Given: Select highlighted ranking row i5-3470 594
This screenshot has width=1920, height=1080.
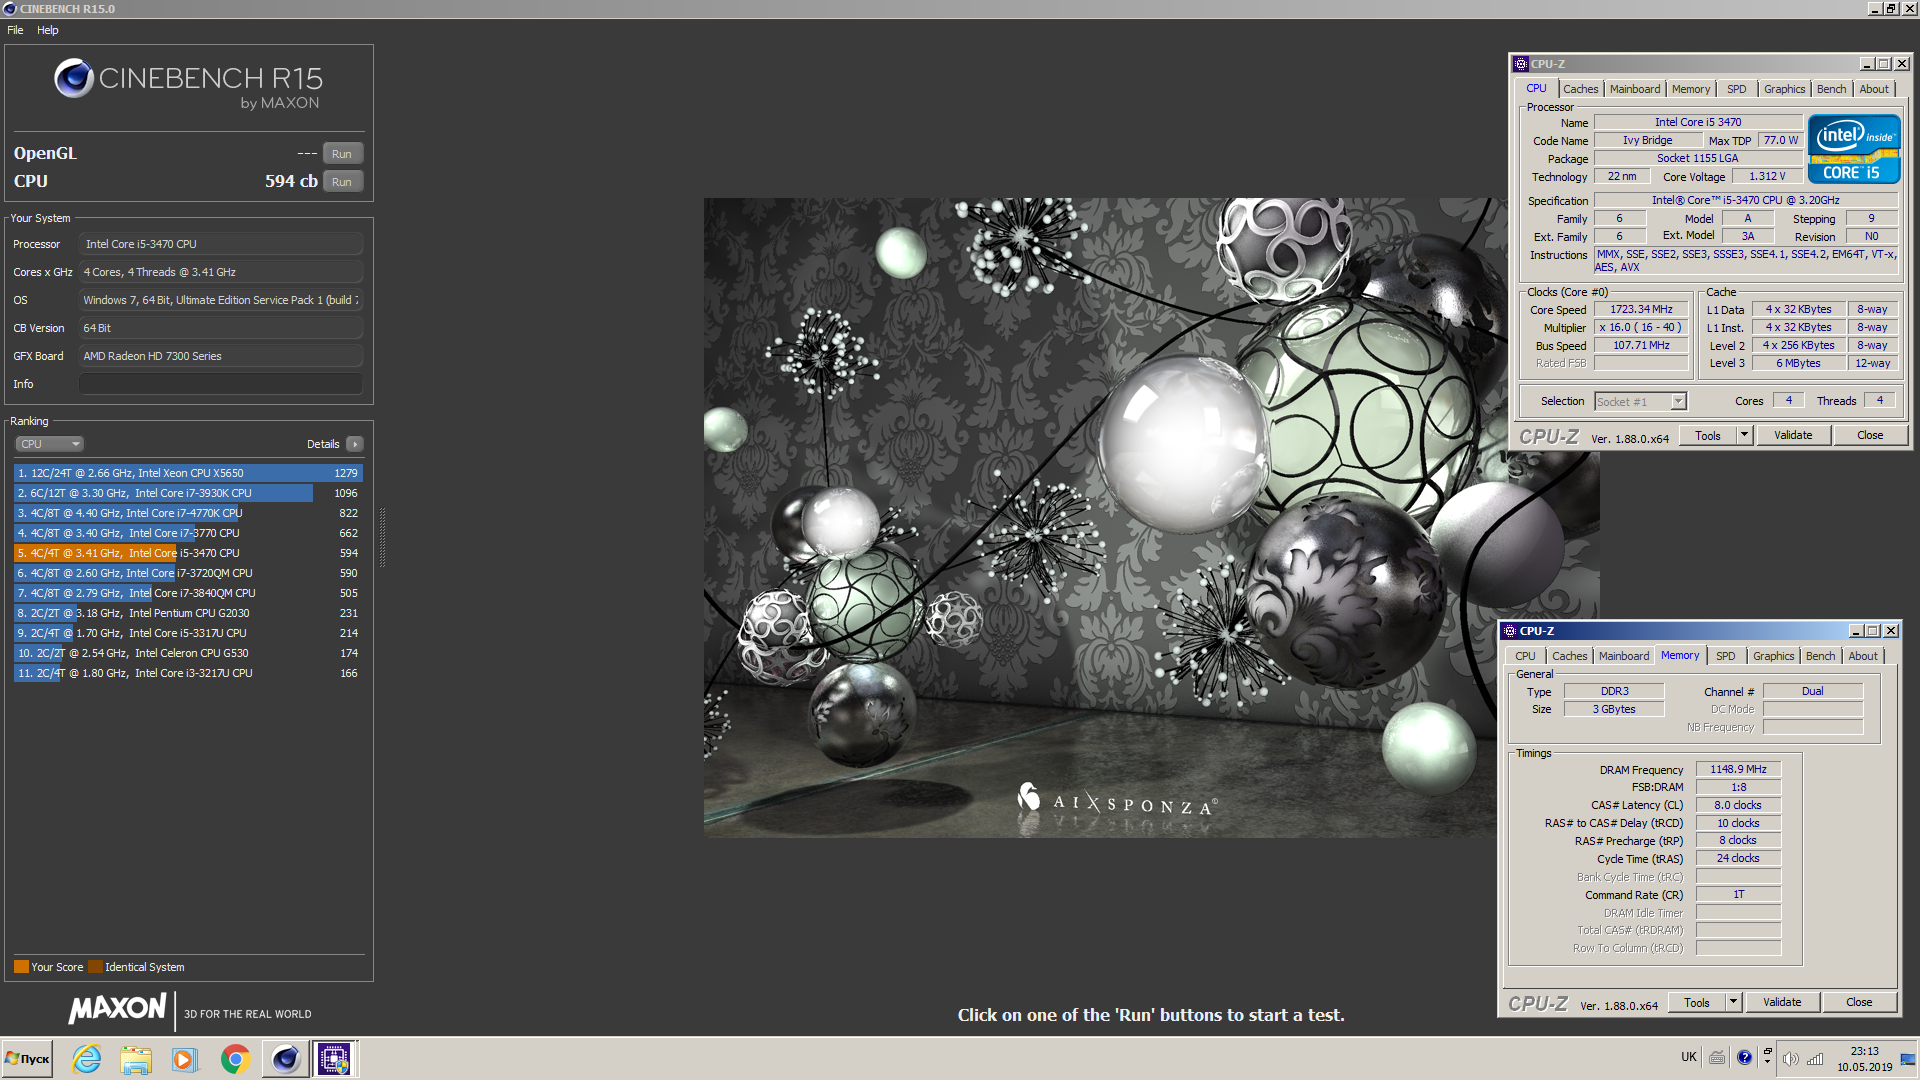Looking at the screenshot, I should click(x=188, y=553).
